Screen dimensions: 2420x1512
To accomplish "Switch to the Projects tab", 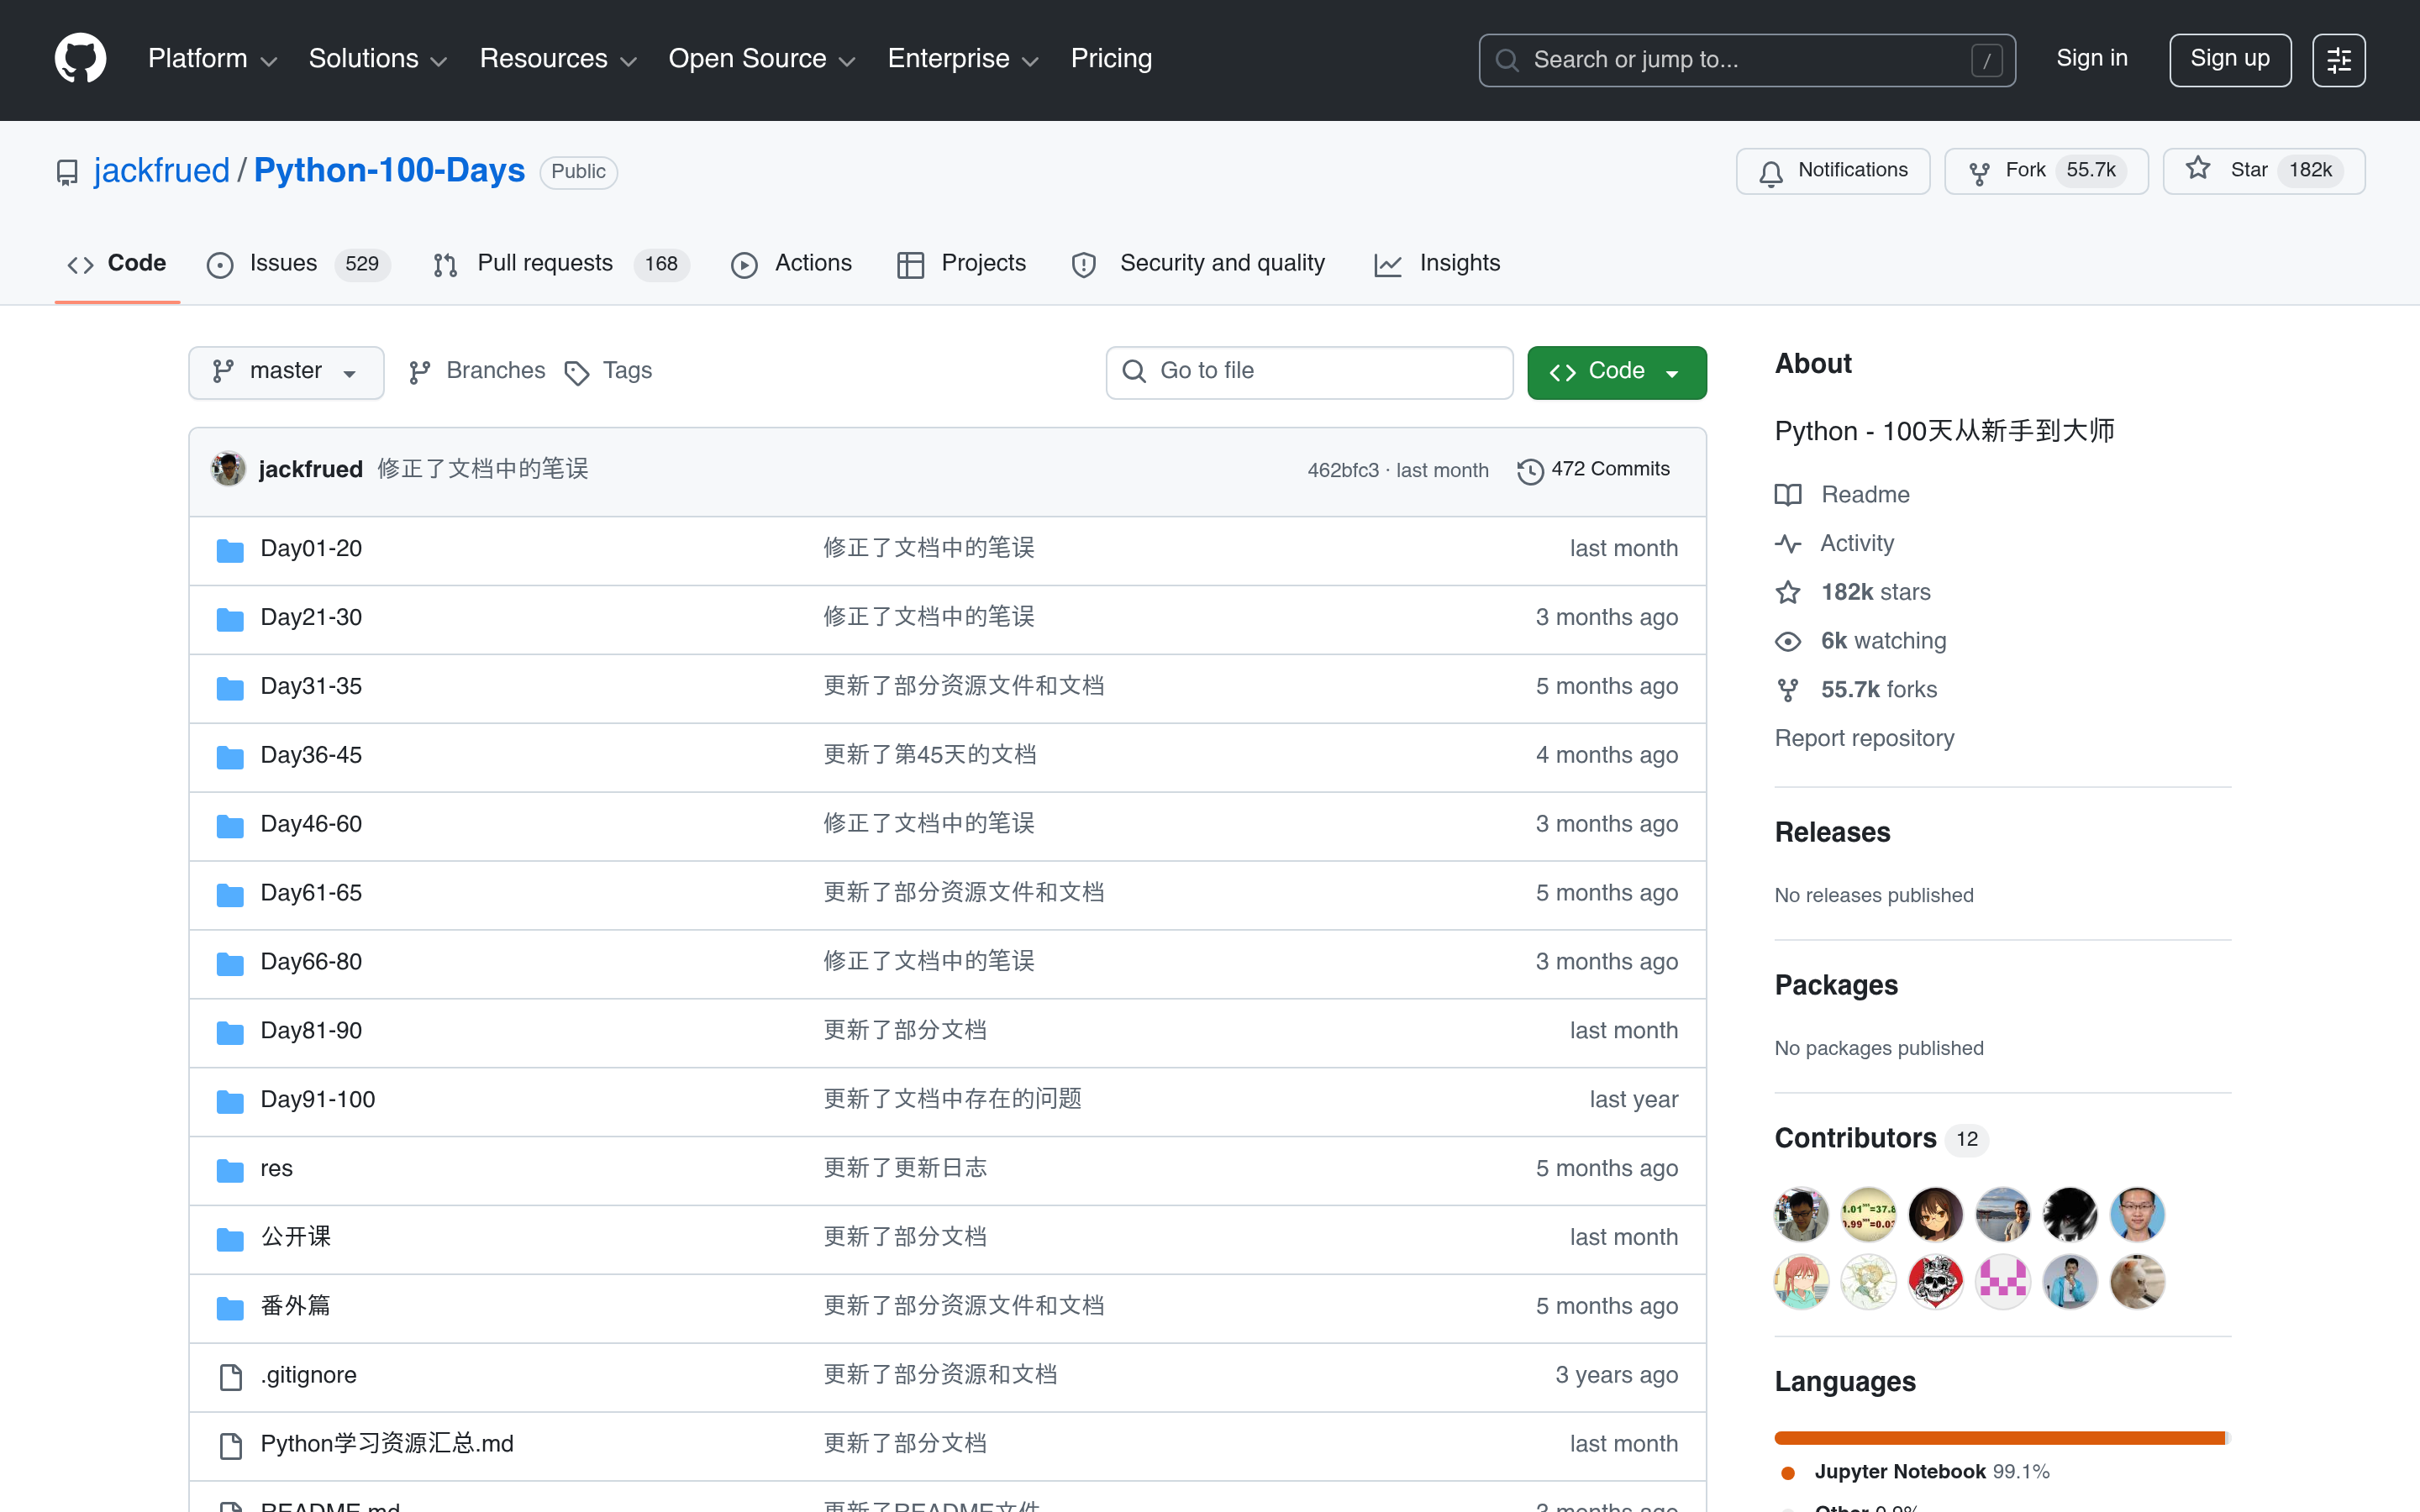I will point(962,264).
